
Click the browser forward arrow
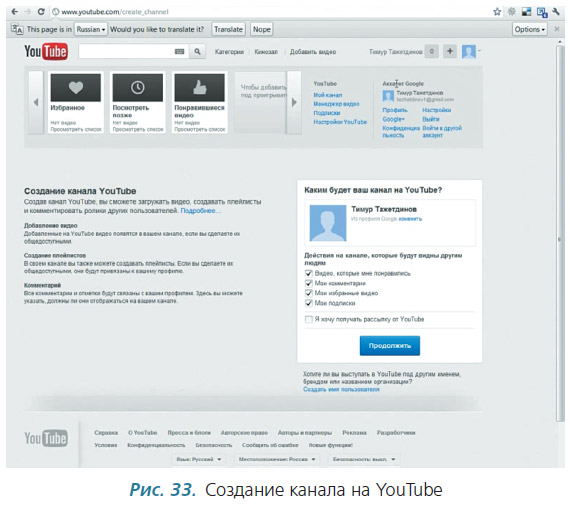click(28, 12)
